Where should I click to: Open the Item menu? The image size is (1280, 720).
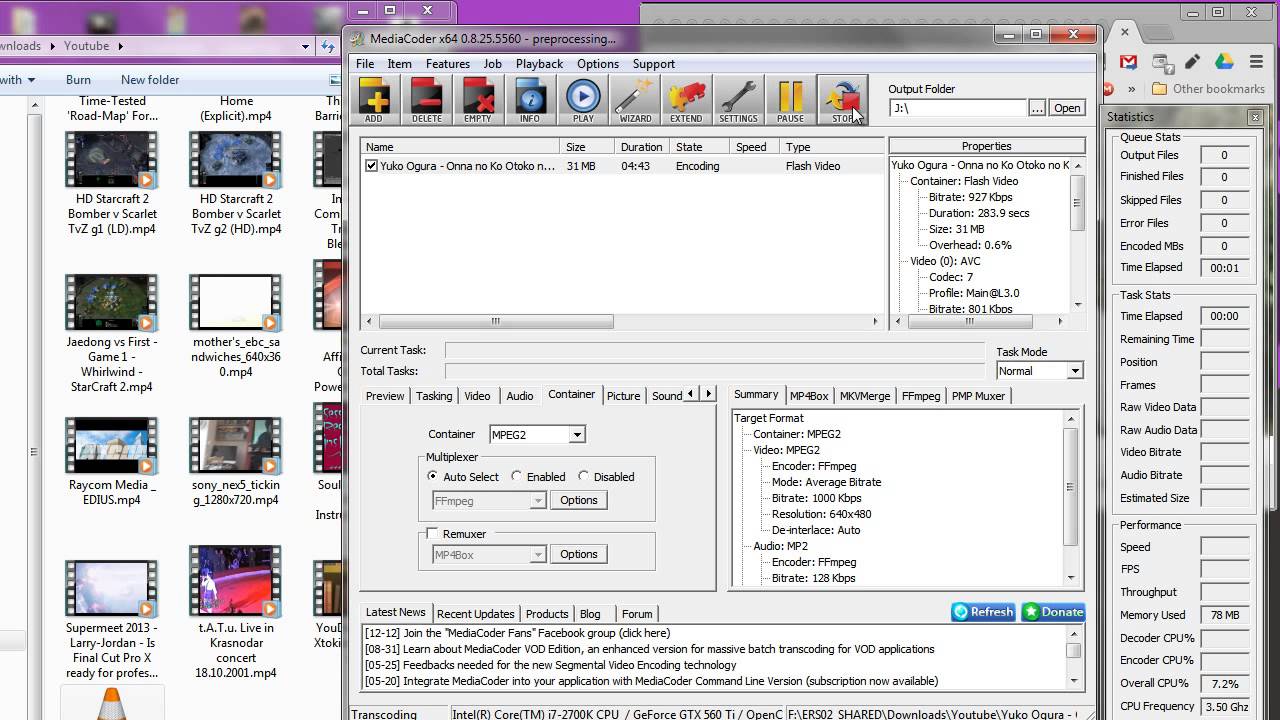399,64
